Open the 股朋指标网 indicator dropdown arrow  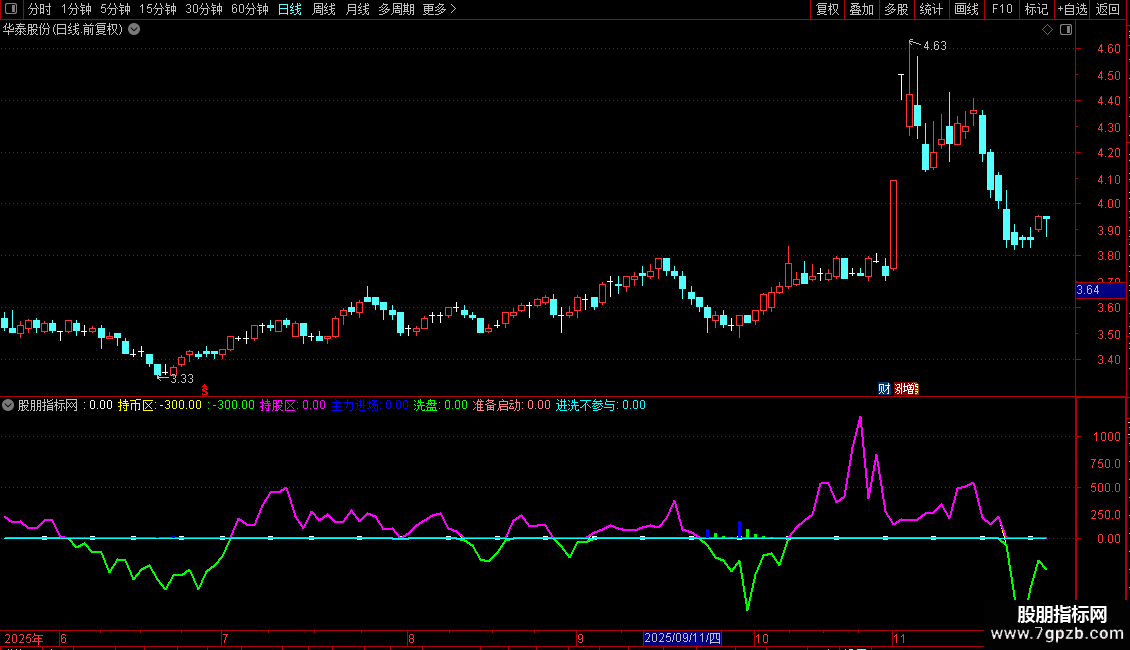pyautogui.click(x=8, y=405)
